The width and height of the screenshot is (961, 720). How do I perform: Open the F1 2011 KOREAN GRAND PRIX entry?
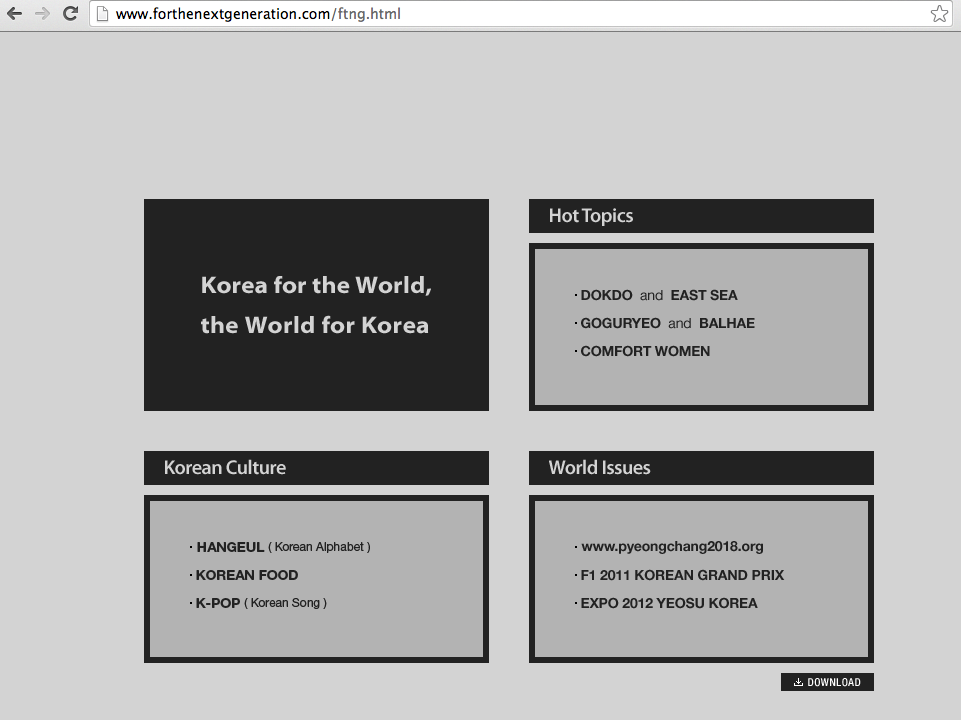[683, 575]
